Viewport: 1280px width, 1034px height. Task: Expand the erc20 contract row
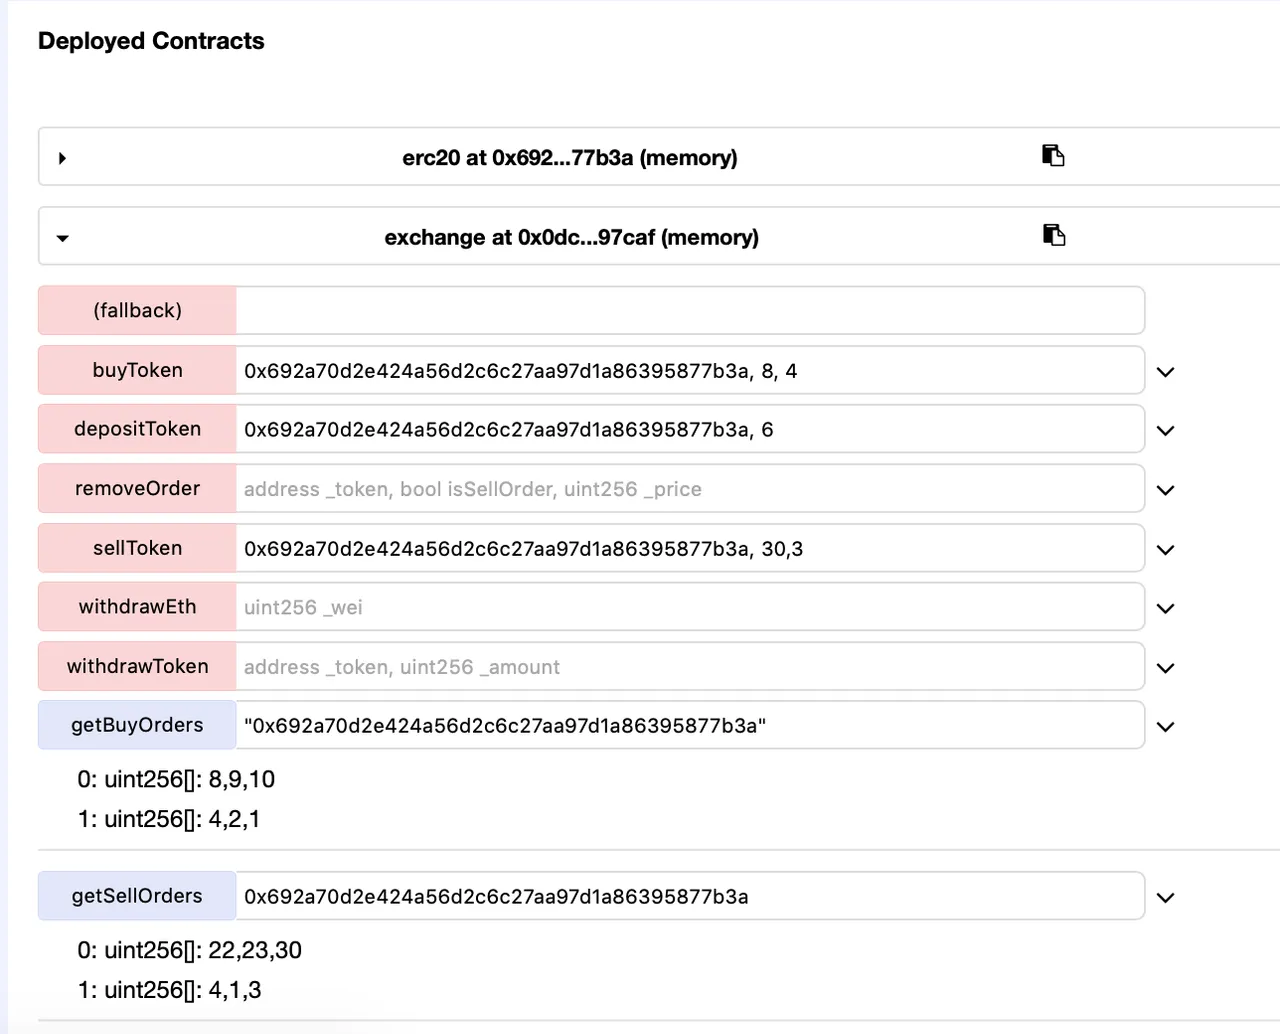(x=62, y=158)
